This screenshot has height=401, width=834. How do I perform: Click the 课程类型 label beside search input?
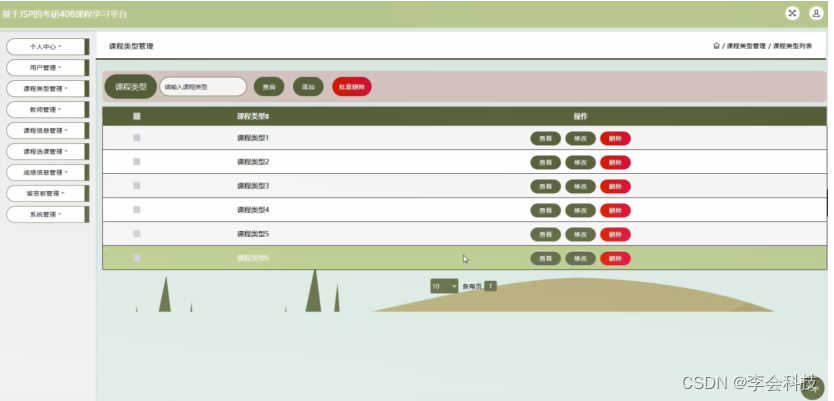point(130,87)
